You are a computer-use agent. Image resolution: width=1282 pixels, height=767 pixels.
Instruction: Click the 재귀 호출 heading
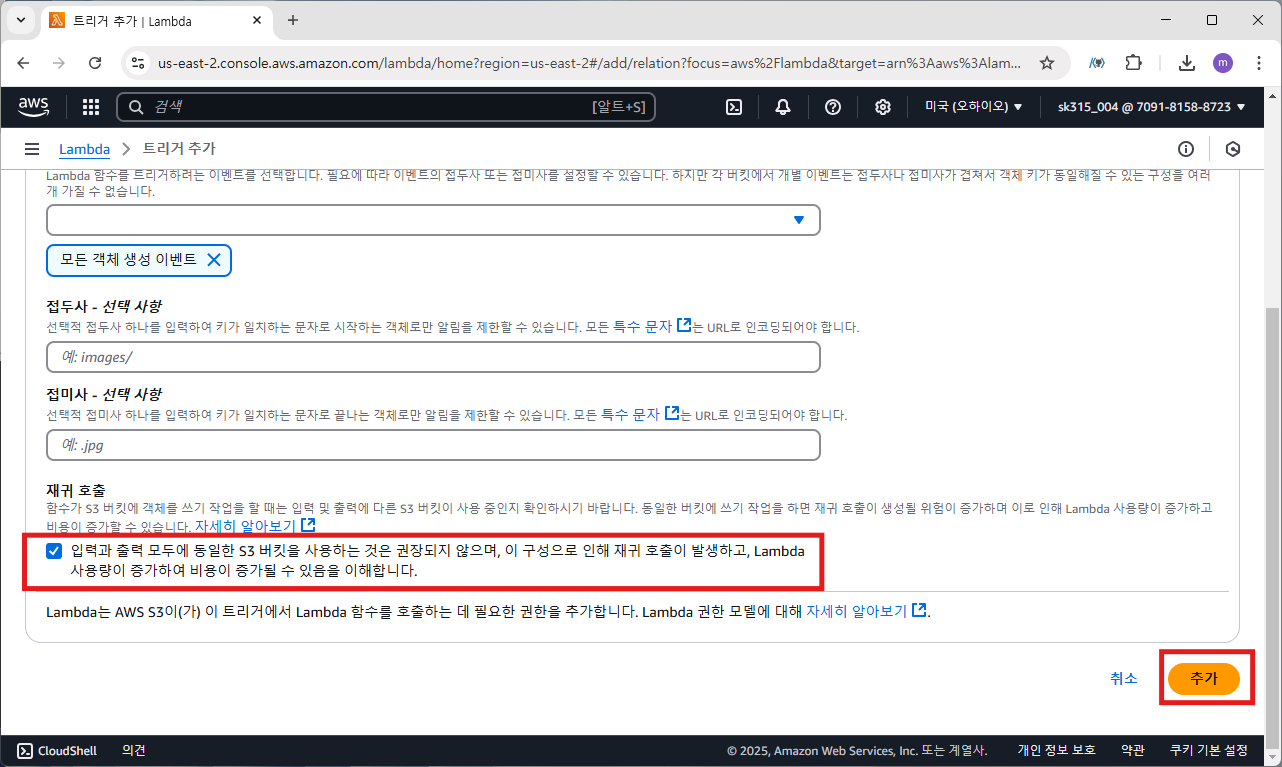point(76,491)
